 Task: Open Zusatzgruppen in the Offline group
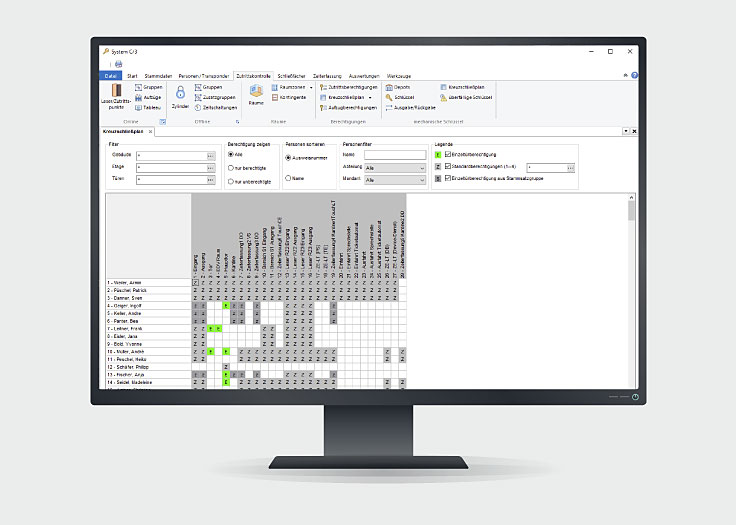(215, 98)
